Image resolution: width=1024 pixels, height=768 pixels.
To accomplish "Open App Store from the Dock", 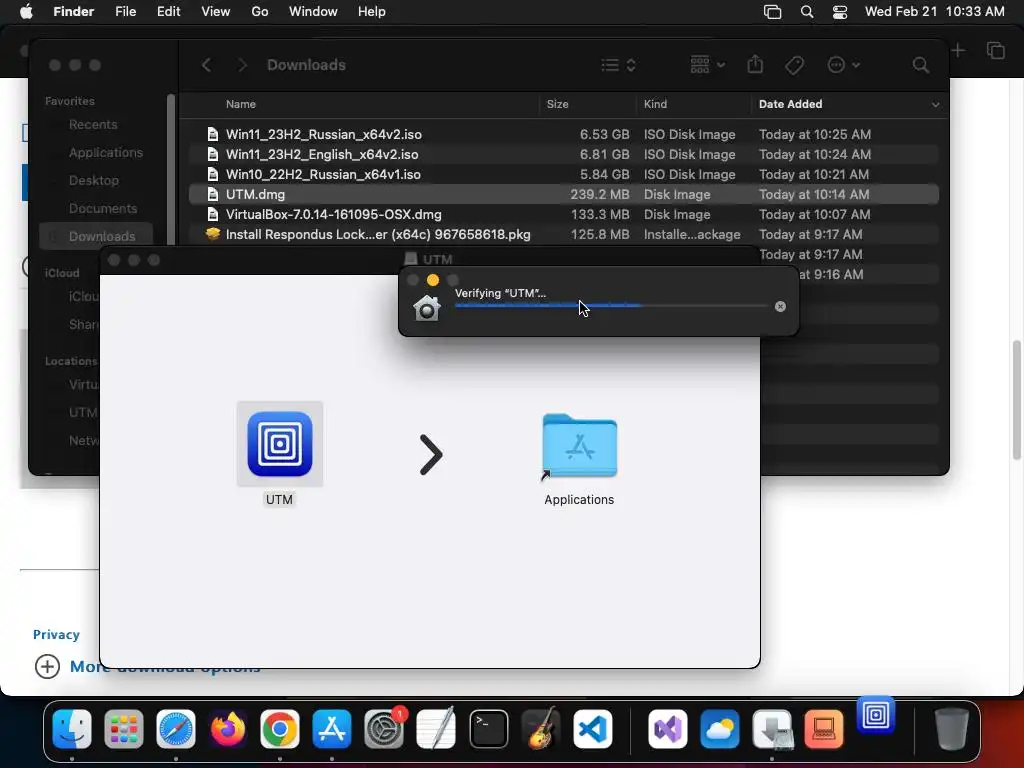I will point(332,729).
